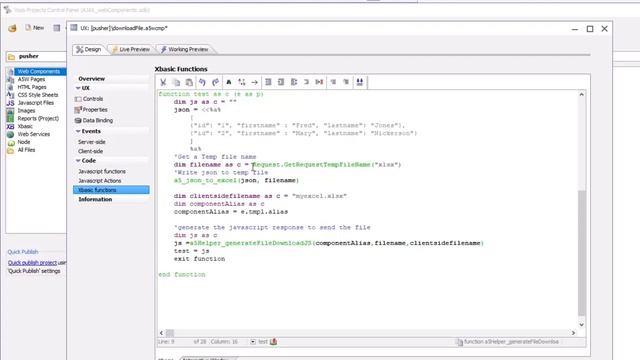Select Xbasic category in Control Panel

(x=25, y=126)
